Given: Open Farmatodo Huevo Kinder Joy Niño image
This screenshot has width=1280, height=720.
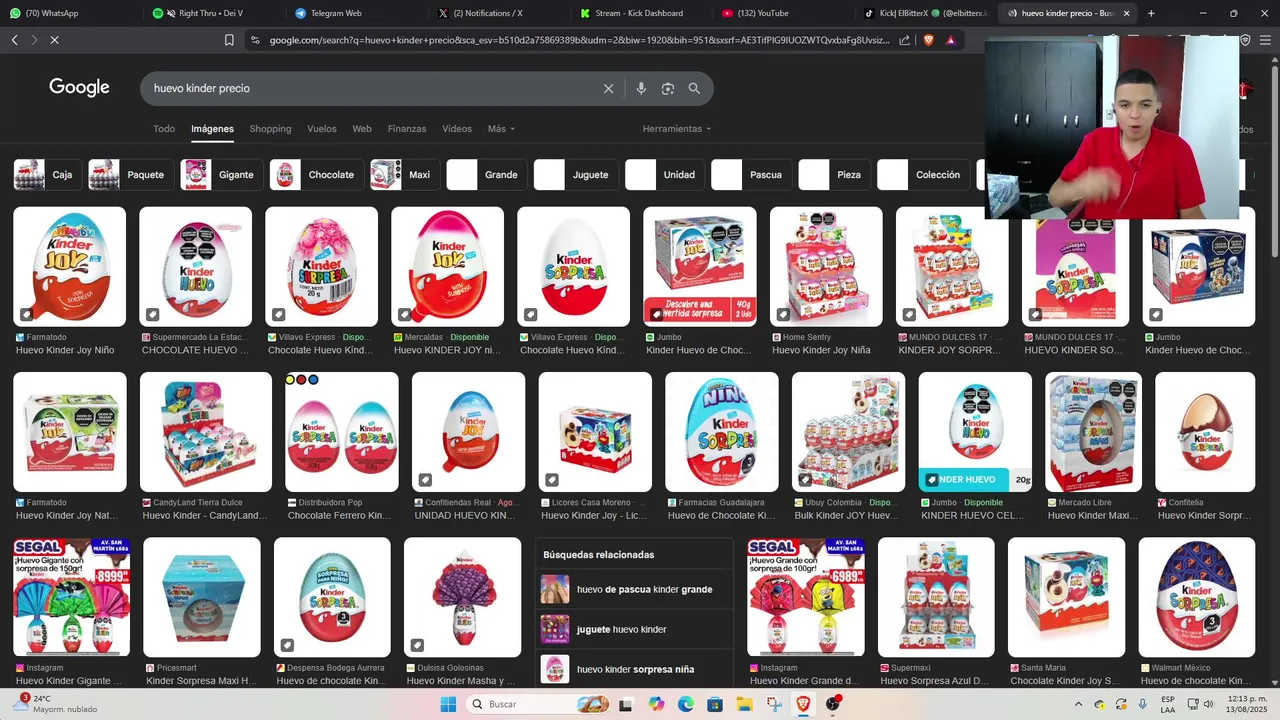Looking at the screenshot, I should click(70, 266).
